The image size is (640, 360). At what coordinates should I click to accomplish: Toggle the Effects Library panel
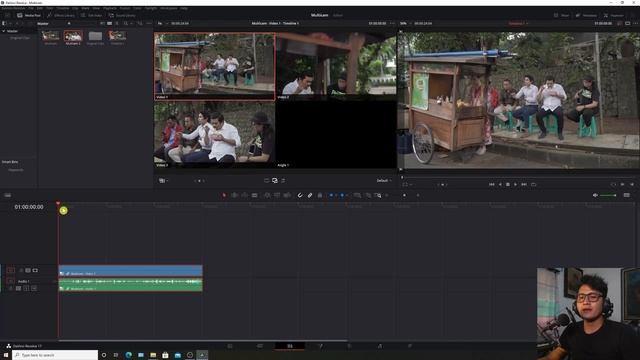(61, 15)
